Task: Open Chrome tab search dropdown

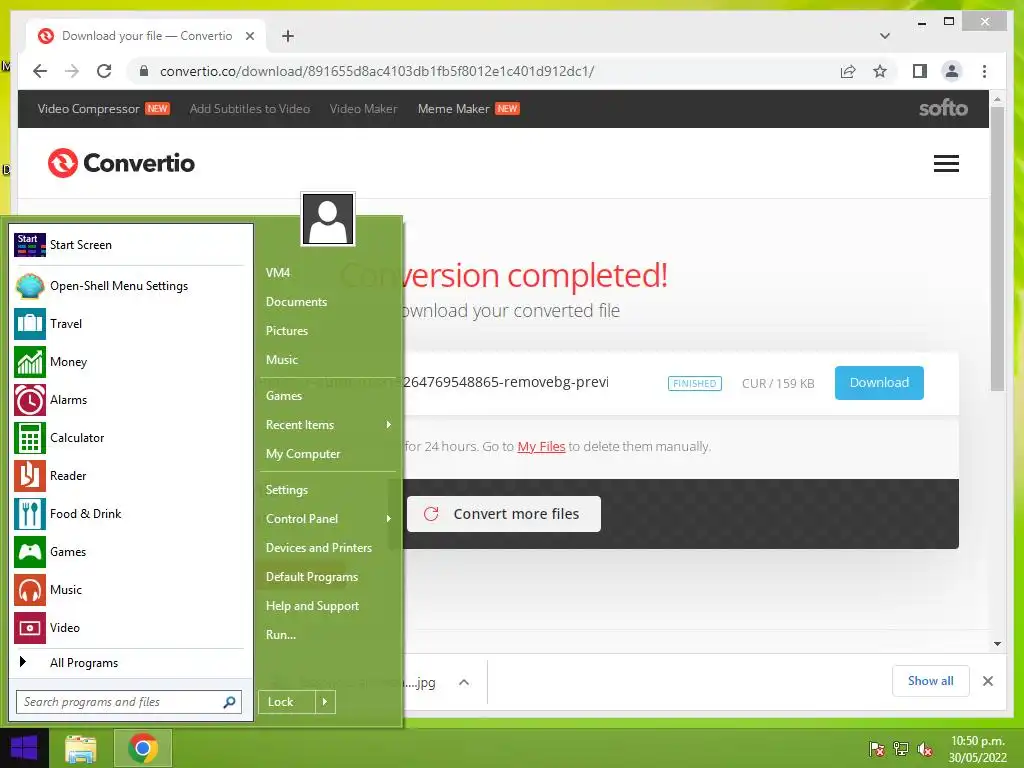Action: (885, 36)
